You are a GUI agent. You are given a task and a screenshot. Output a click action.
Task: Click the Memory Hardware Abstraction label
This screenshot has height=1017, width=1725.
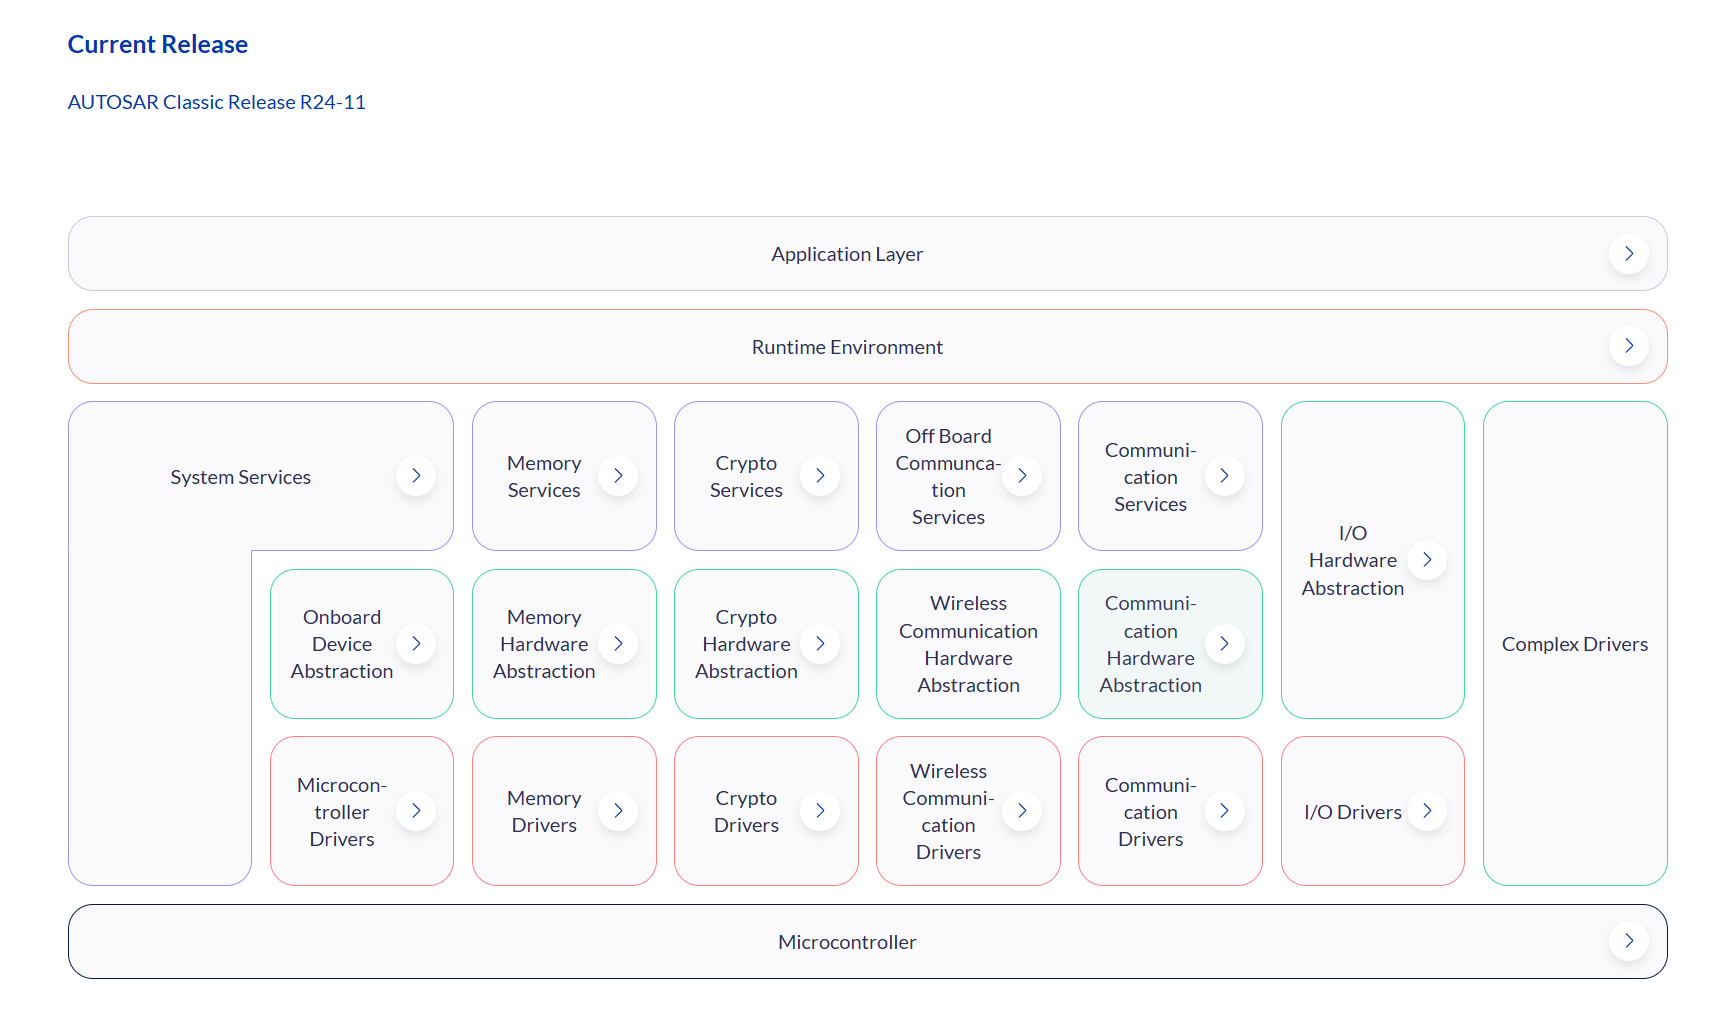pos(544,644)
